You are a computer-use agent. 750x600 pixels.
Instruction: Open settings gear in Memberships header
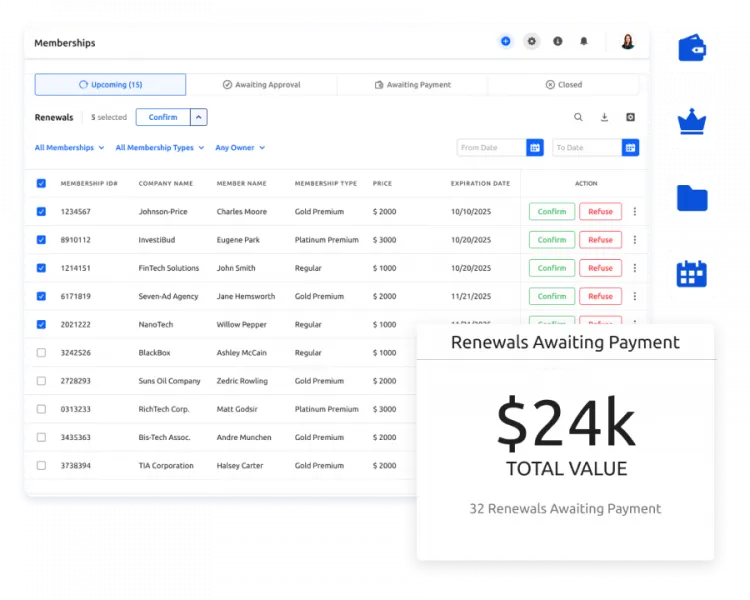point(531,41)
